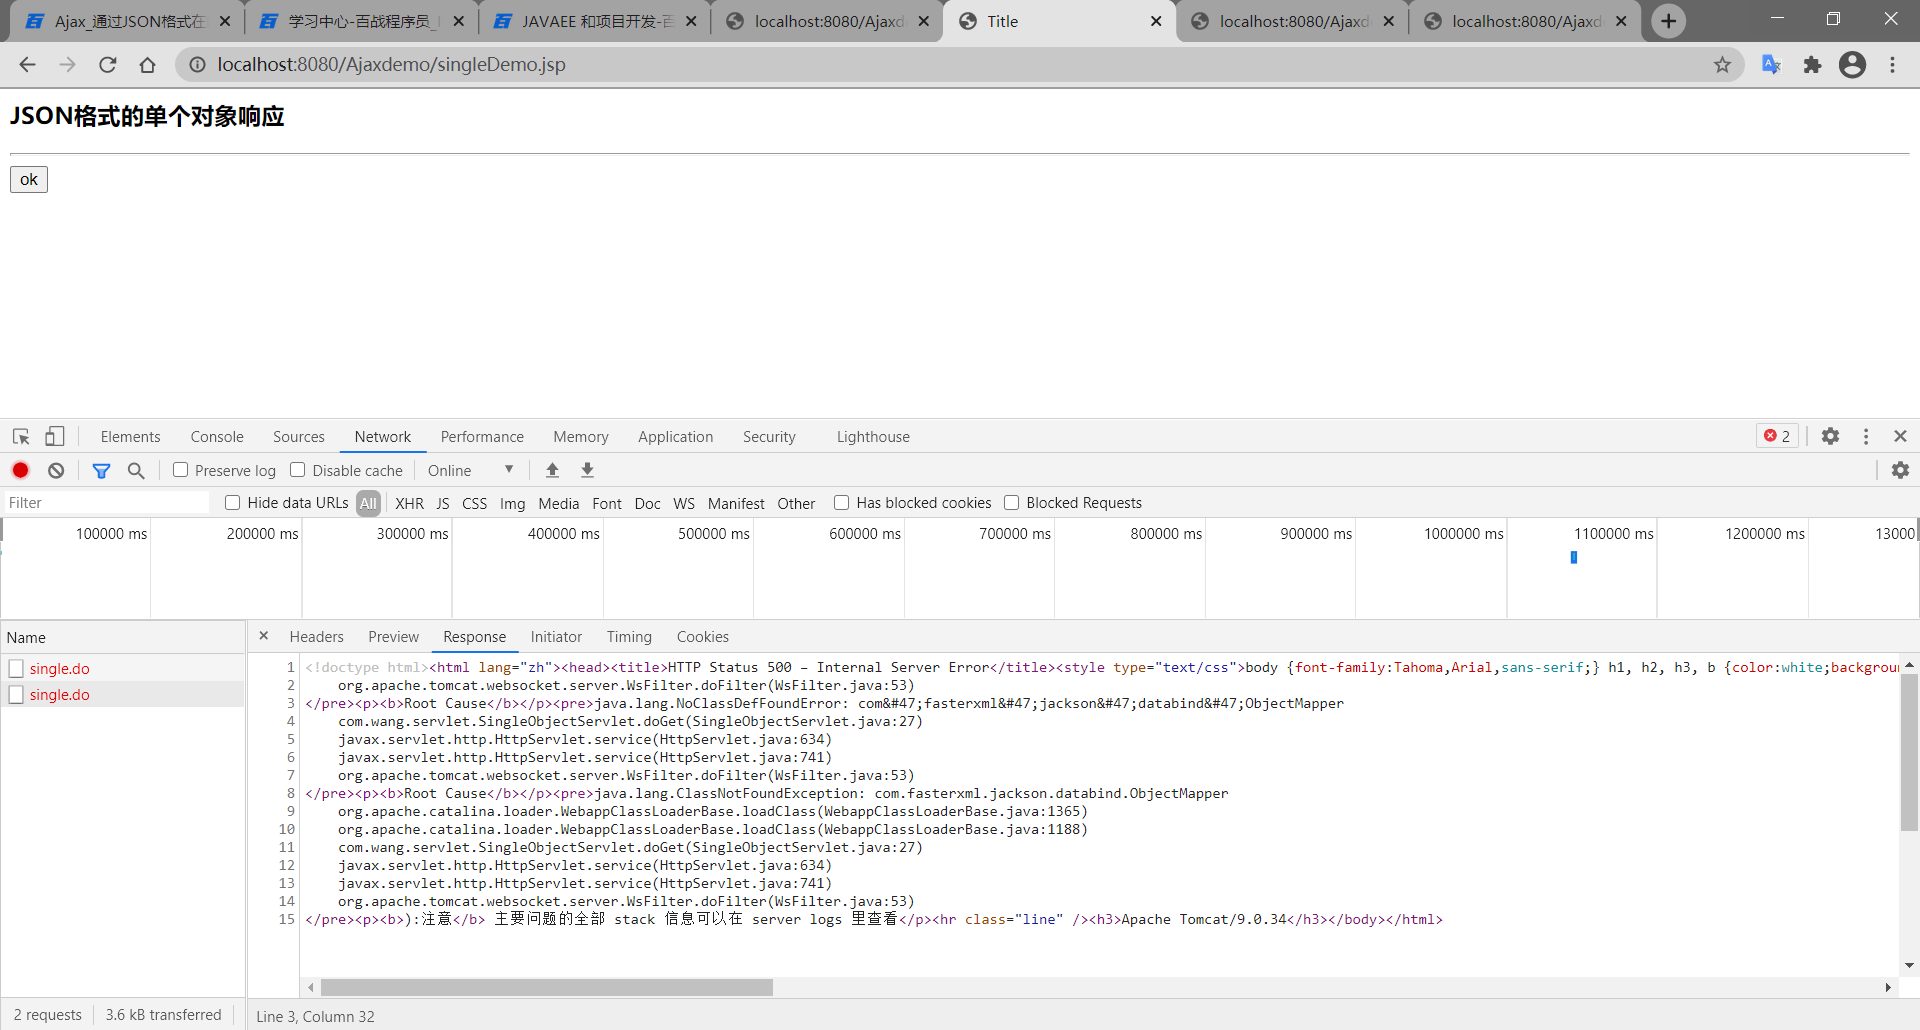Viewport: 1920px width, 1030px height.
Task: View site information for localhost
Action: pyautogui.click(x=198, y=65)
